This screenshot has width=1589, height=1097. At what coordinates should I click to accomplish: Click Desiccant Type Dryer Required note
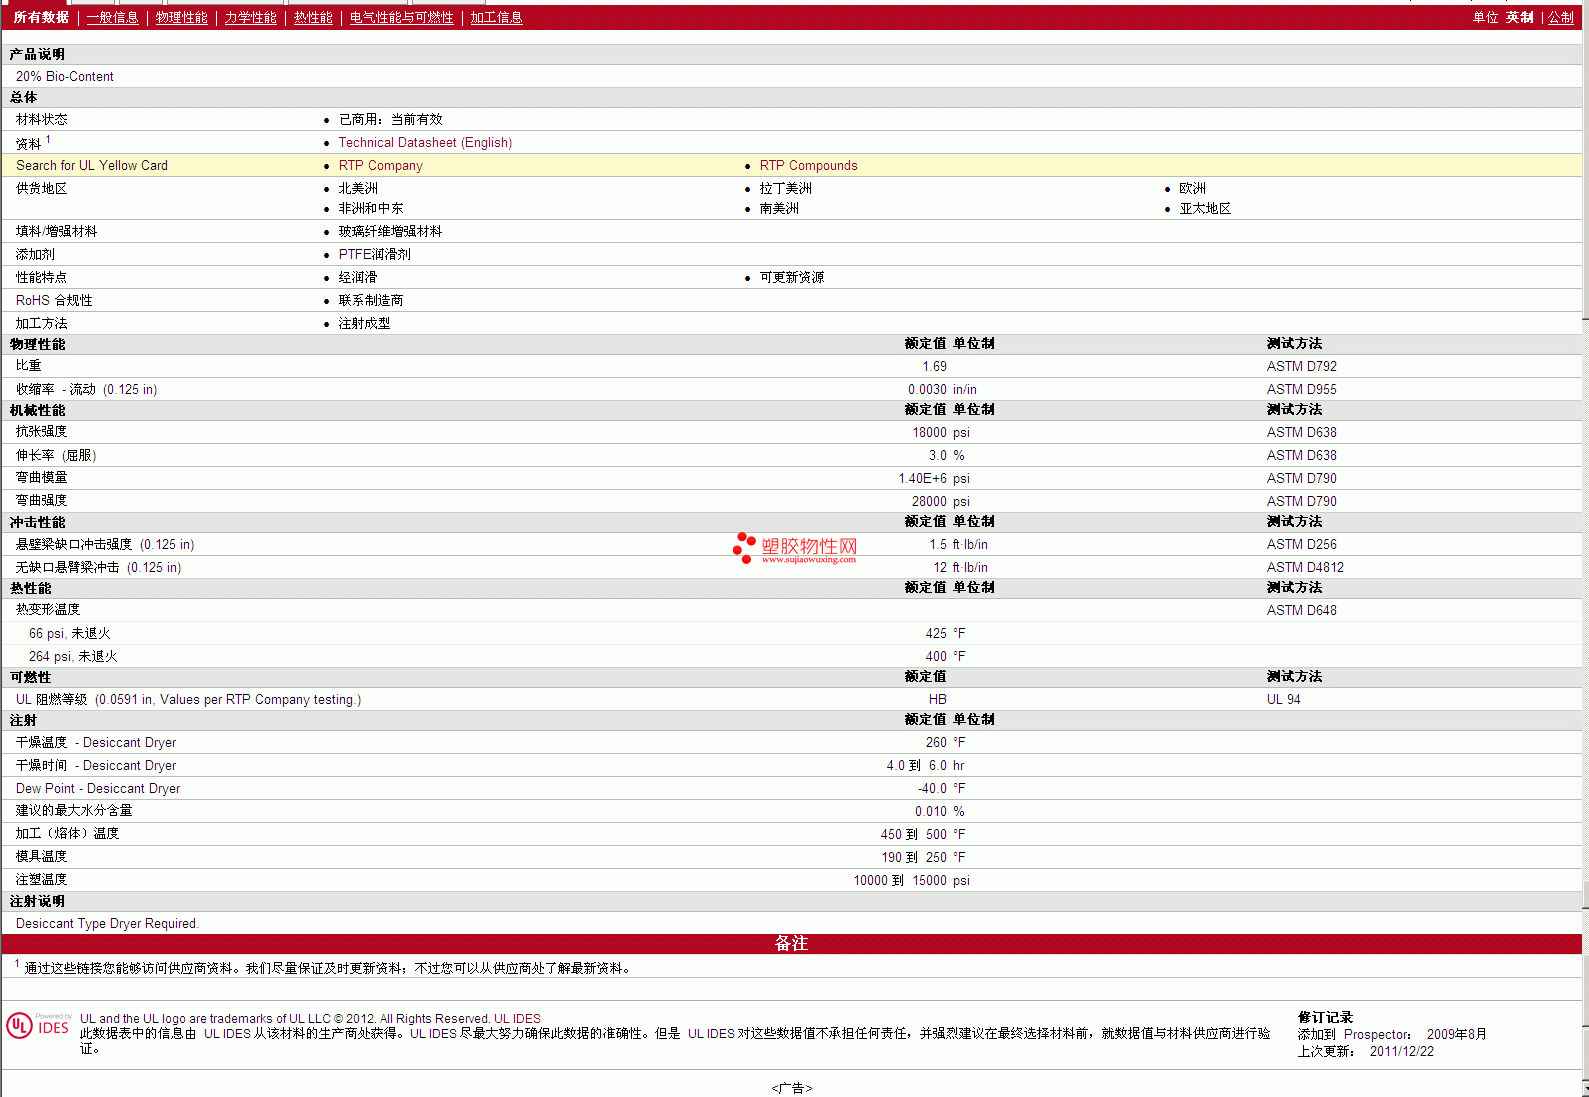[107, 923]
